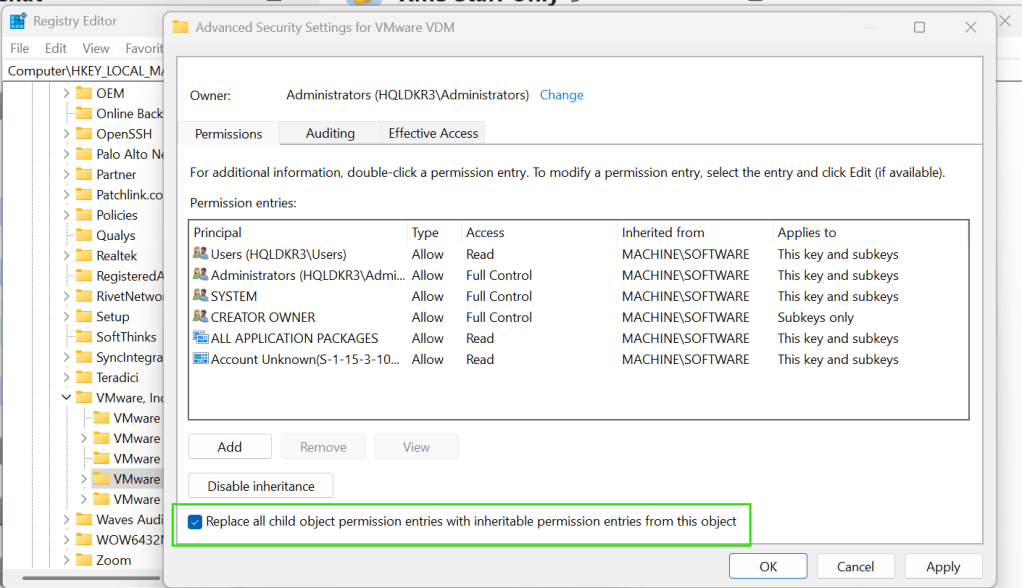The height and width of the screenshot is (588, 1022).
Task: Click the Zoom folder icon in tree
Action: (84, 560)
